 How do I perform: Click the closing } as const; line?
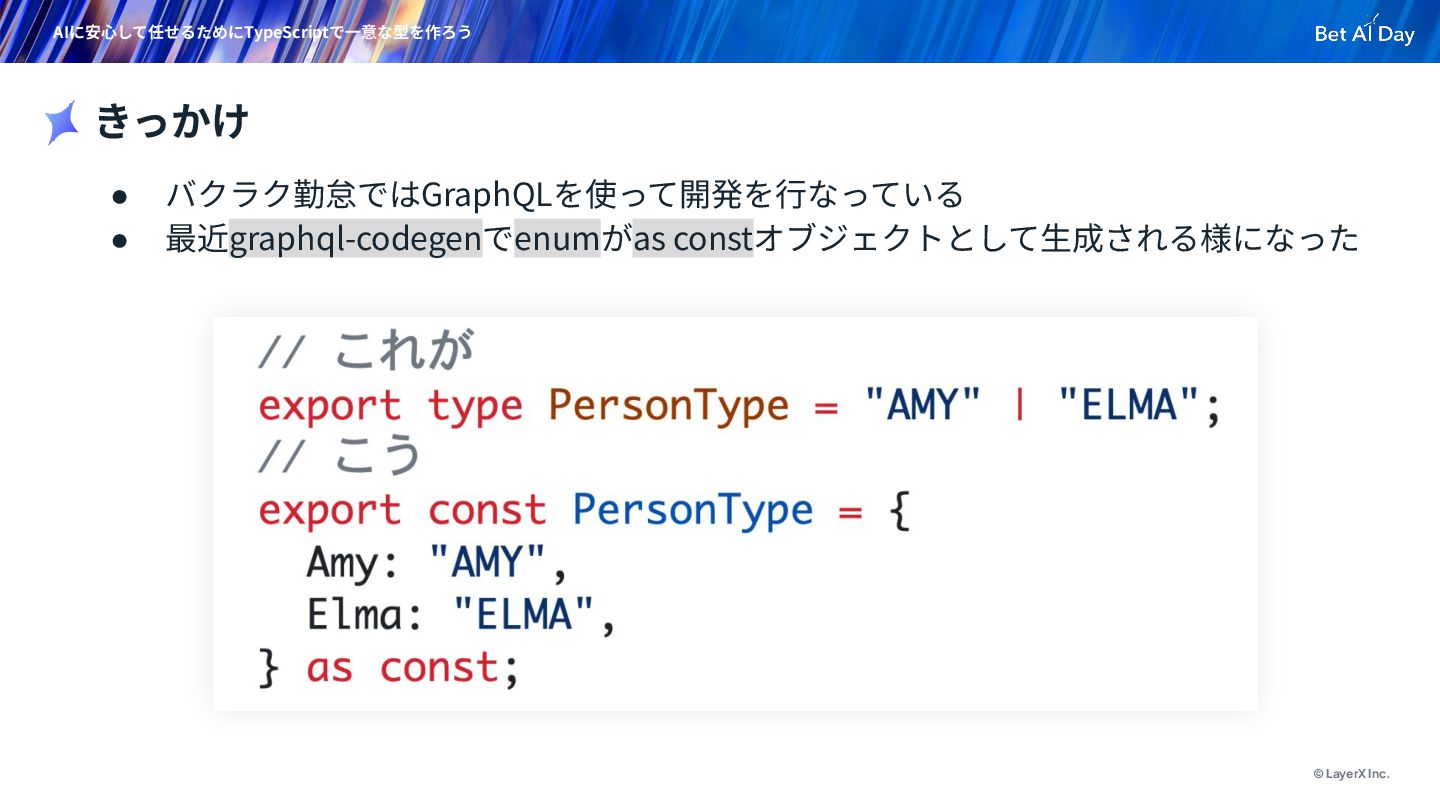pos(389,667)
